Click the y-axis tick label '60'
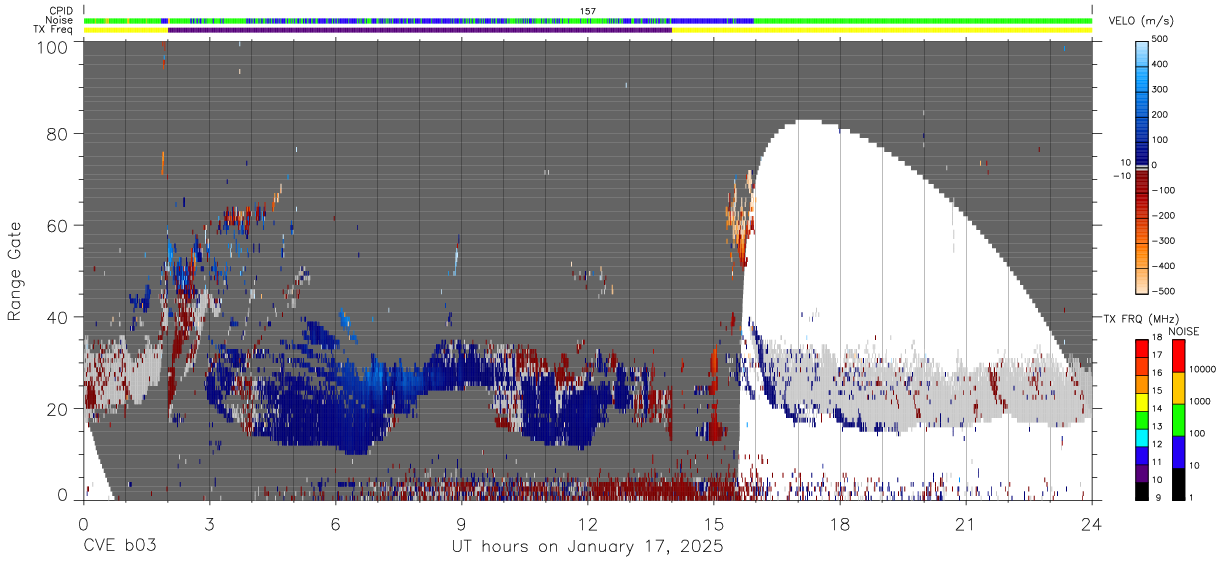 pyautogui.click(x=58, y=226)
